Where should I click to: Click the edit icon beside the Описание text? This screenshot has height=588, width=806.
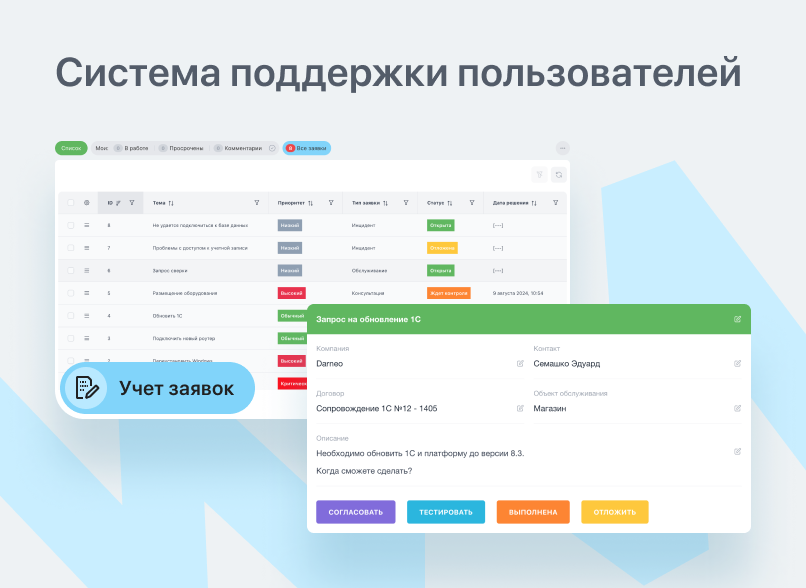coord(737,451)
